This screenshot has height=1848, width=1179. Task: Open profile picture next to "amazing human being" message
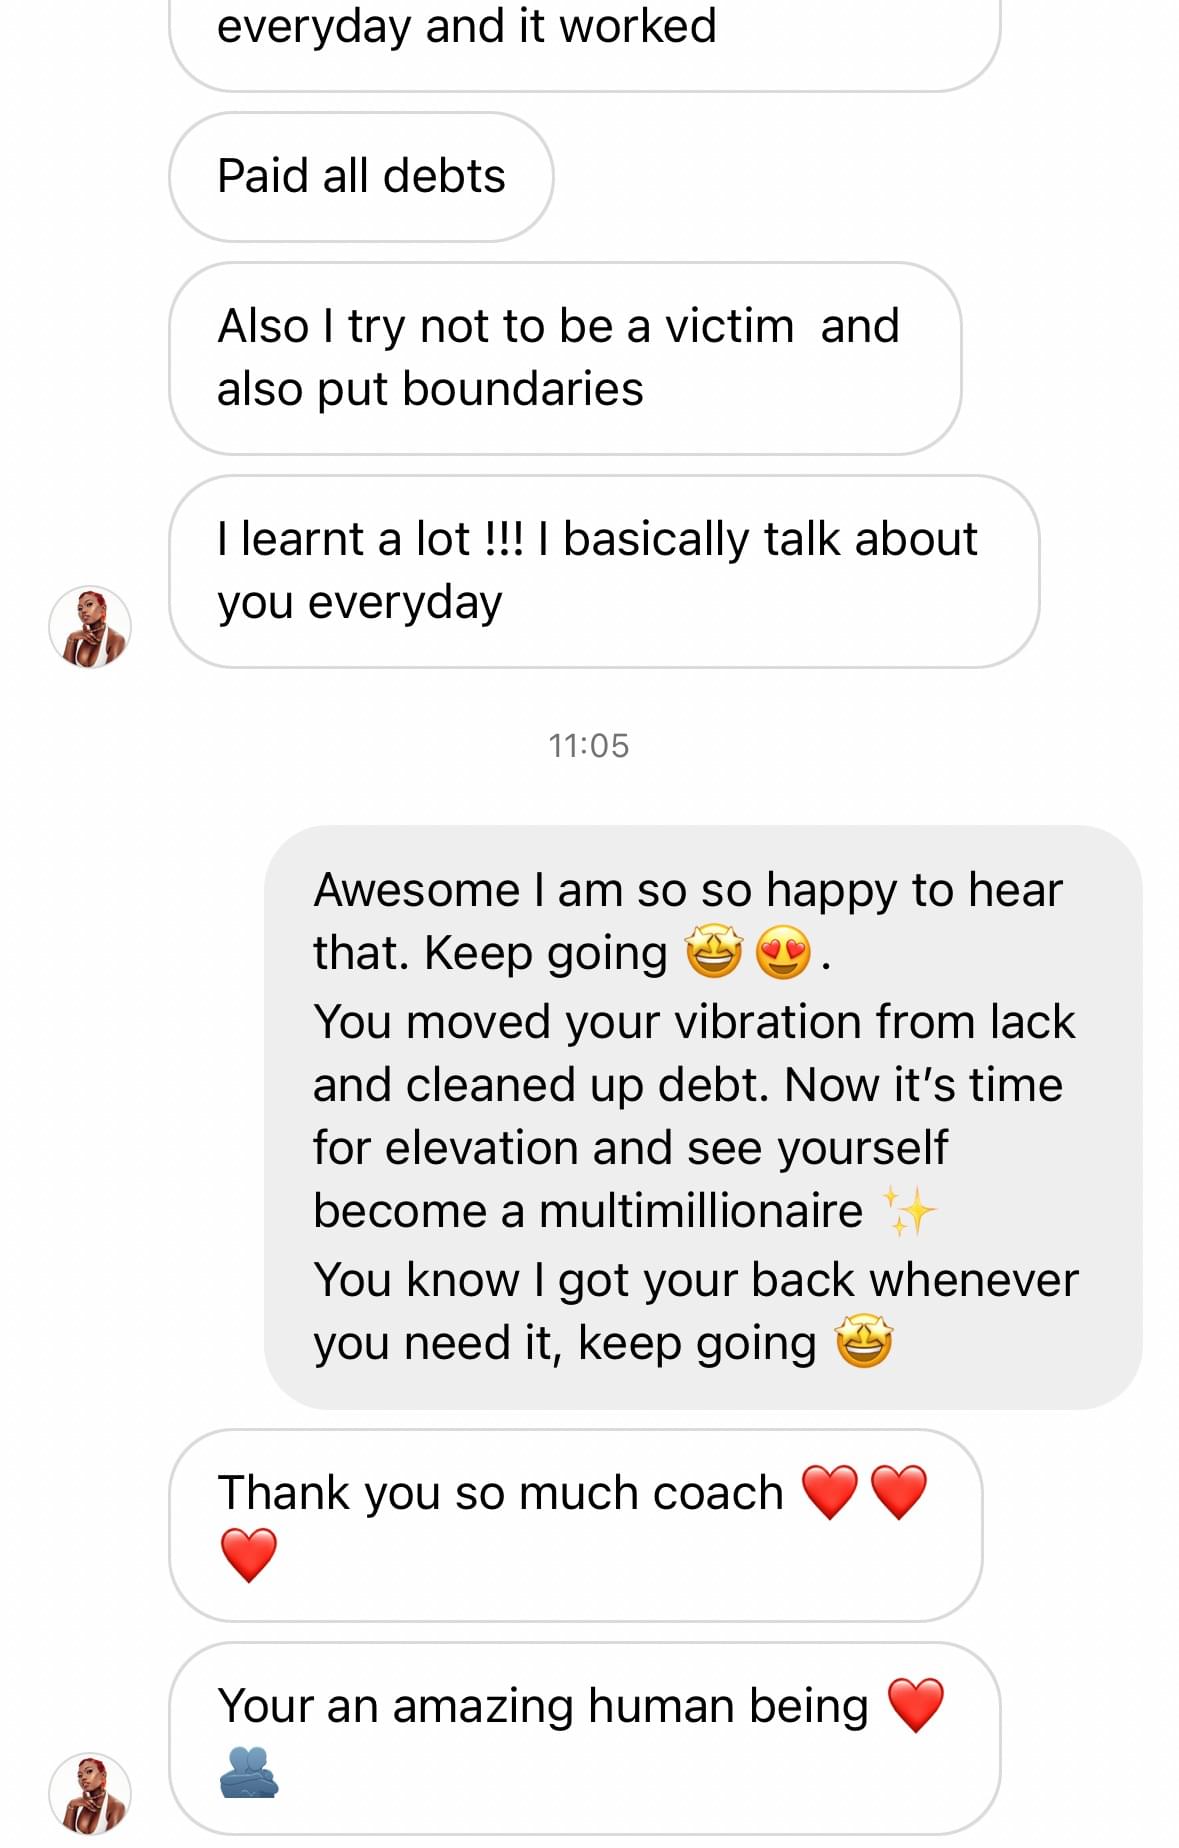pos(90,1793)
